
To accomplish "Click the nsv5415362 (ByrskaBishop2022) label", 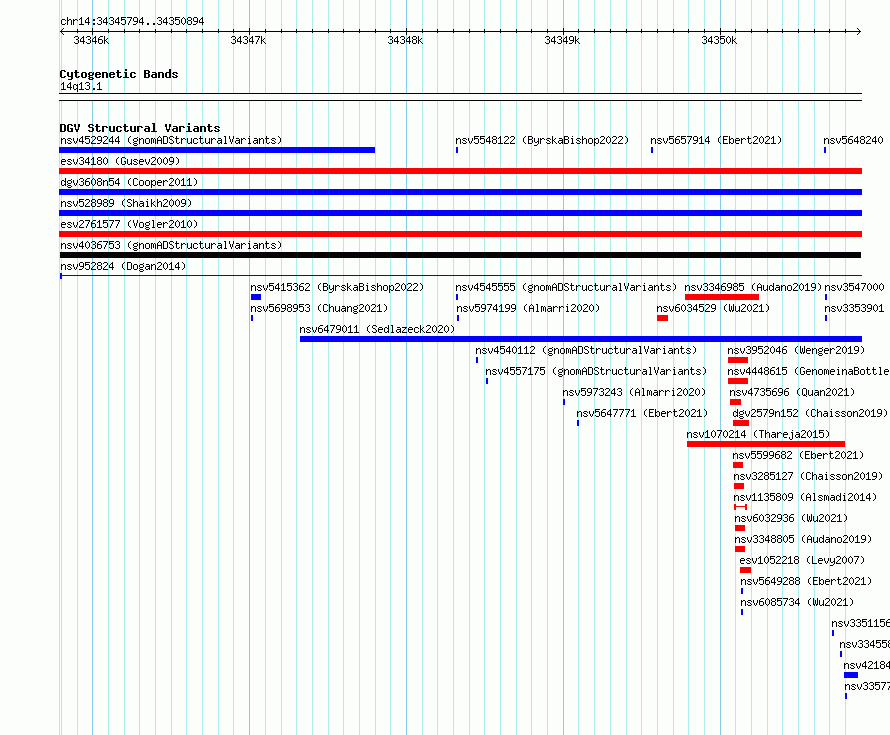I will click(337, 287).
